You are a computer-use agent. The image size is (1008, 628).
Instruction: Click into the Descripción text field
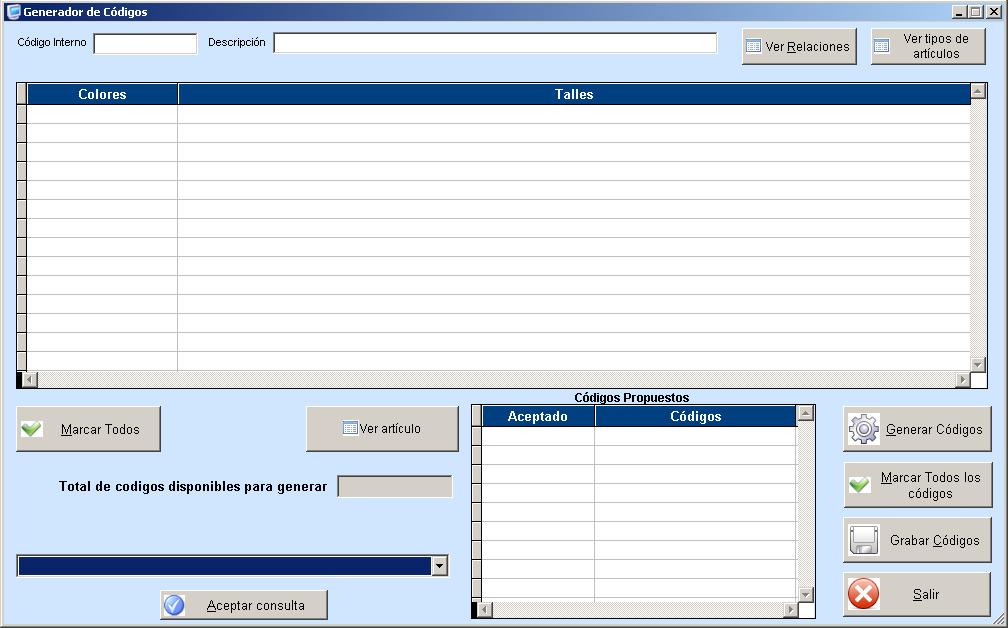tap(495, 43)
